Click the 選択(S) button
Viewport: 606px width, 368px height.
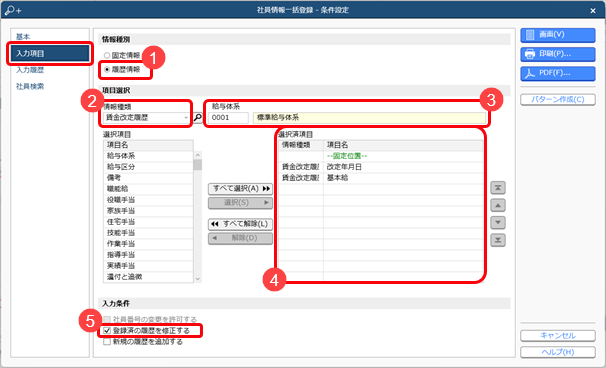(240, 203)
